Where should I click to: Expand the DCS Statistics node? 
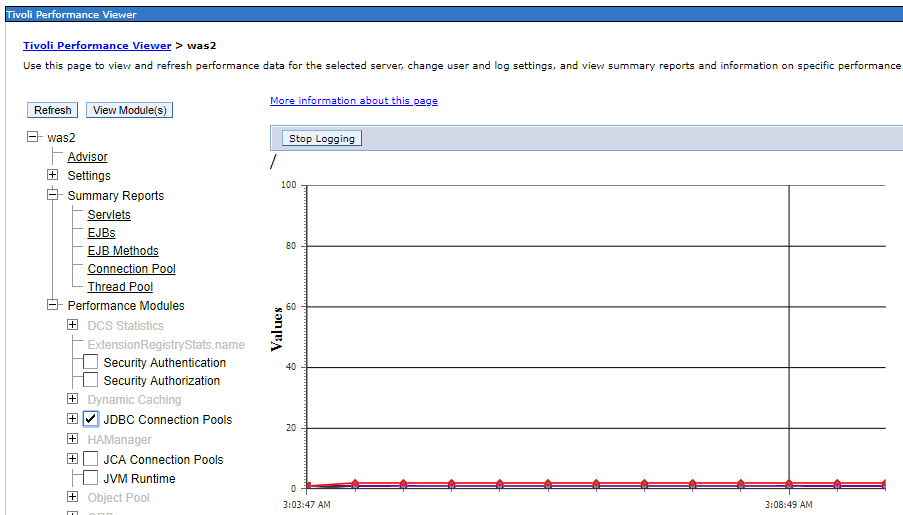73,325
